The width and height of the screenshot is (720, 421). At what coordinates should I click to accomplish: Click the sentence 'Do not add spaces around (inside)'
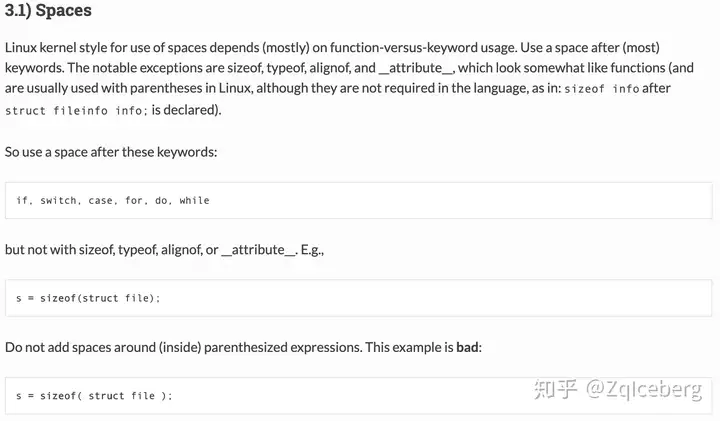[103, 348]
